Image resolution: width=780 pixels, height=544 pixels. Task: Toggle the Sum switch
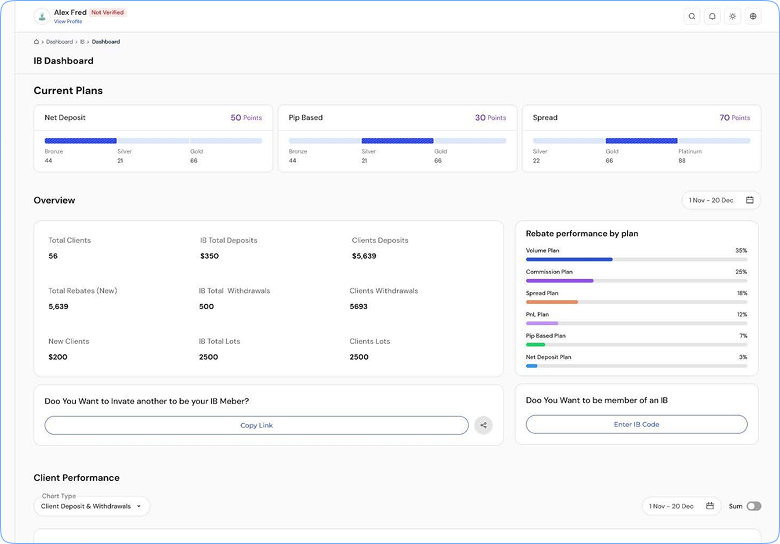click(x=754, y=506)
